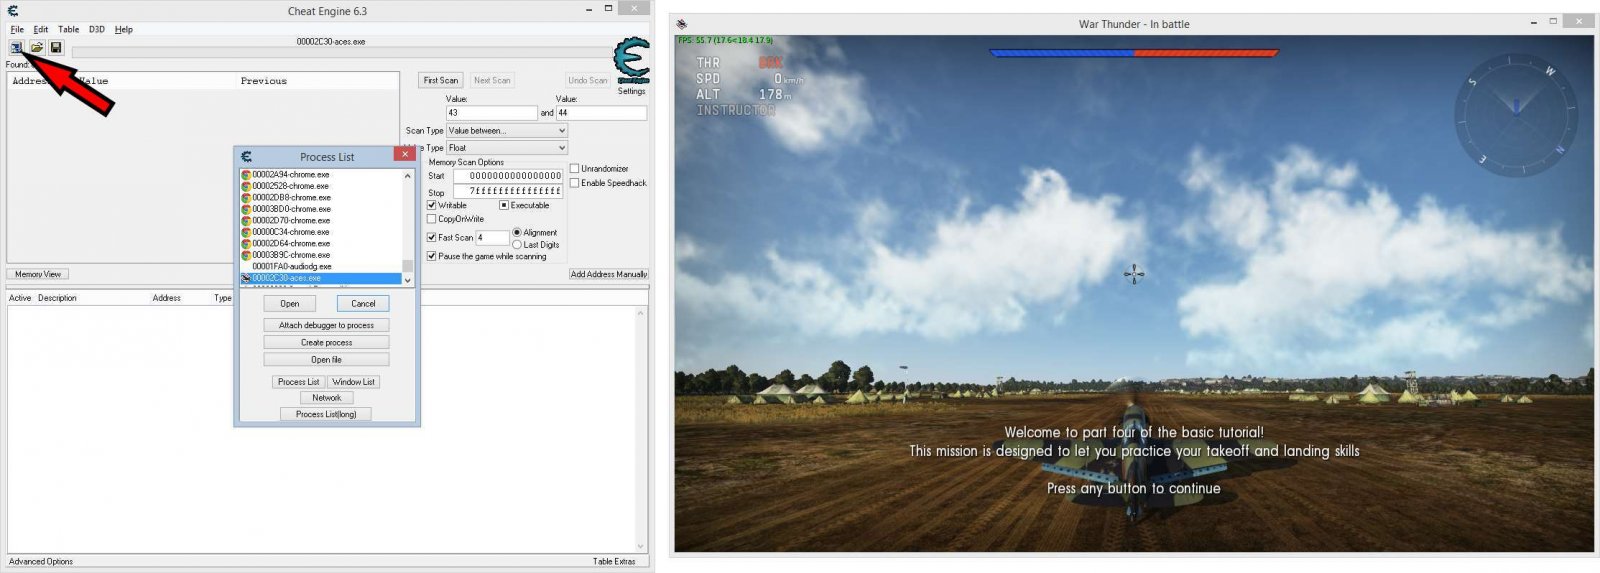Screen dimensions: 1600x573
Task: Click the scan progress bar
Action: coord(342,52)
